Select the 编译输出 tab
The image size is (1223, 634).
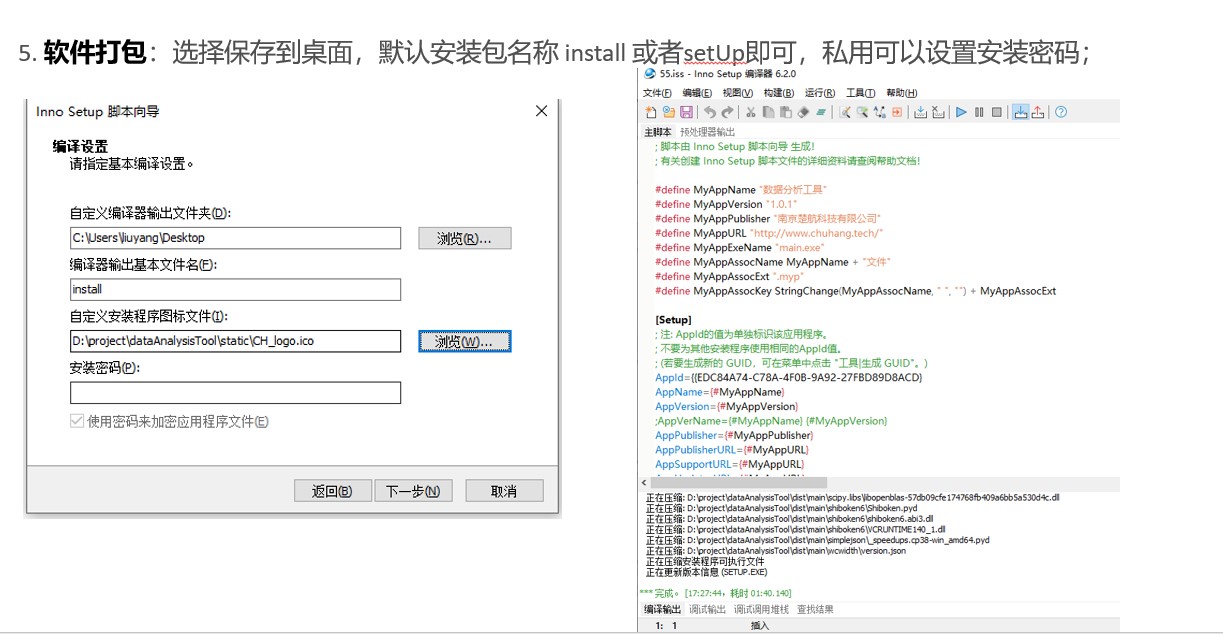tap(662, 609)
